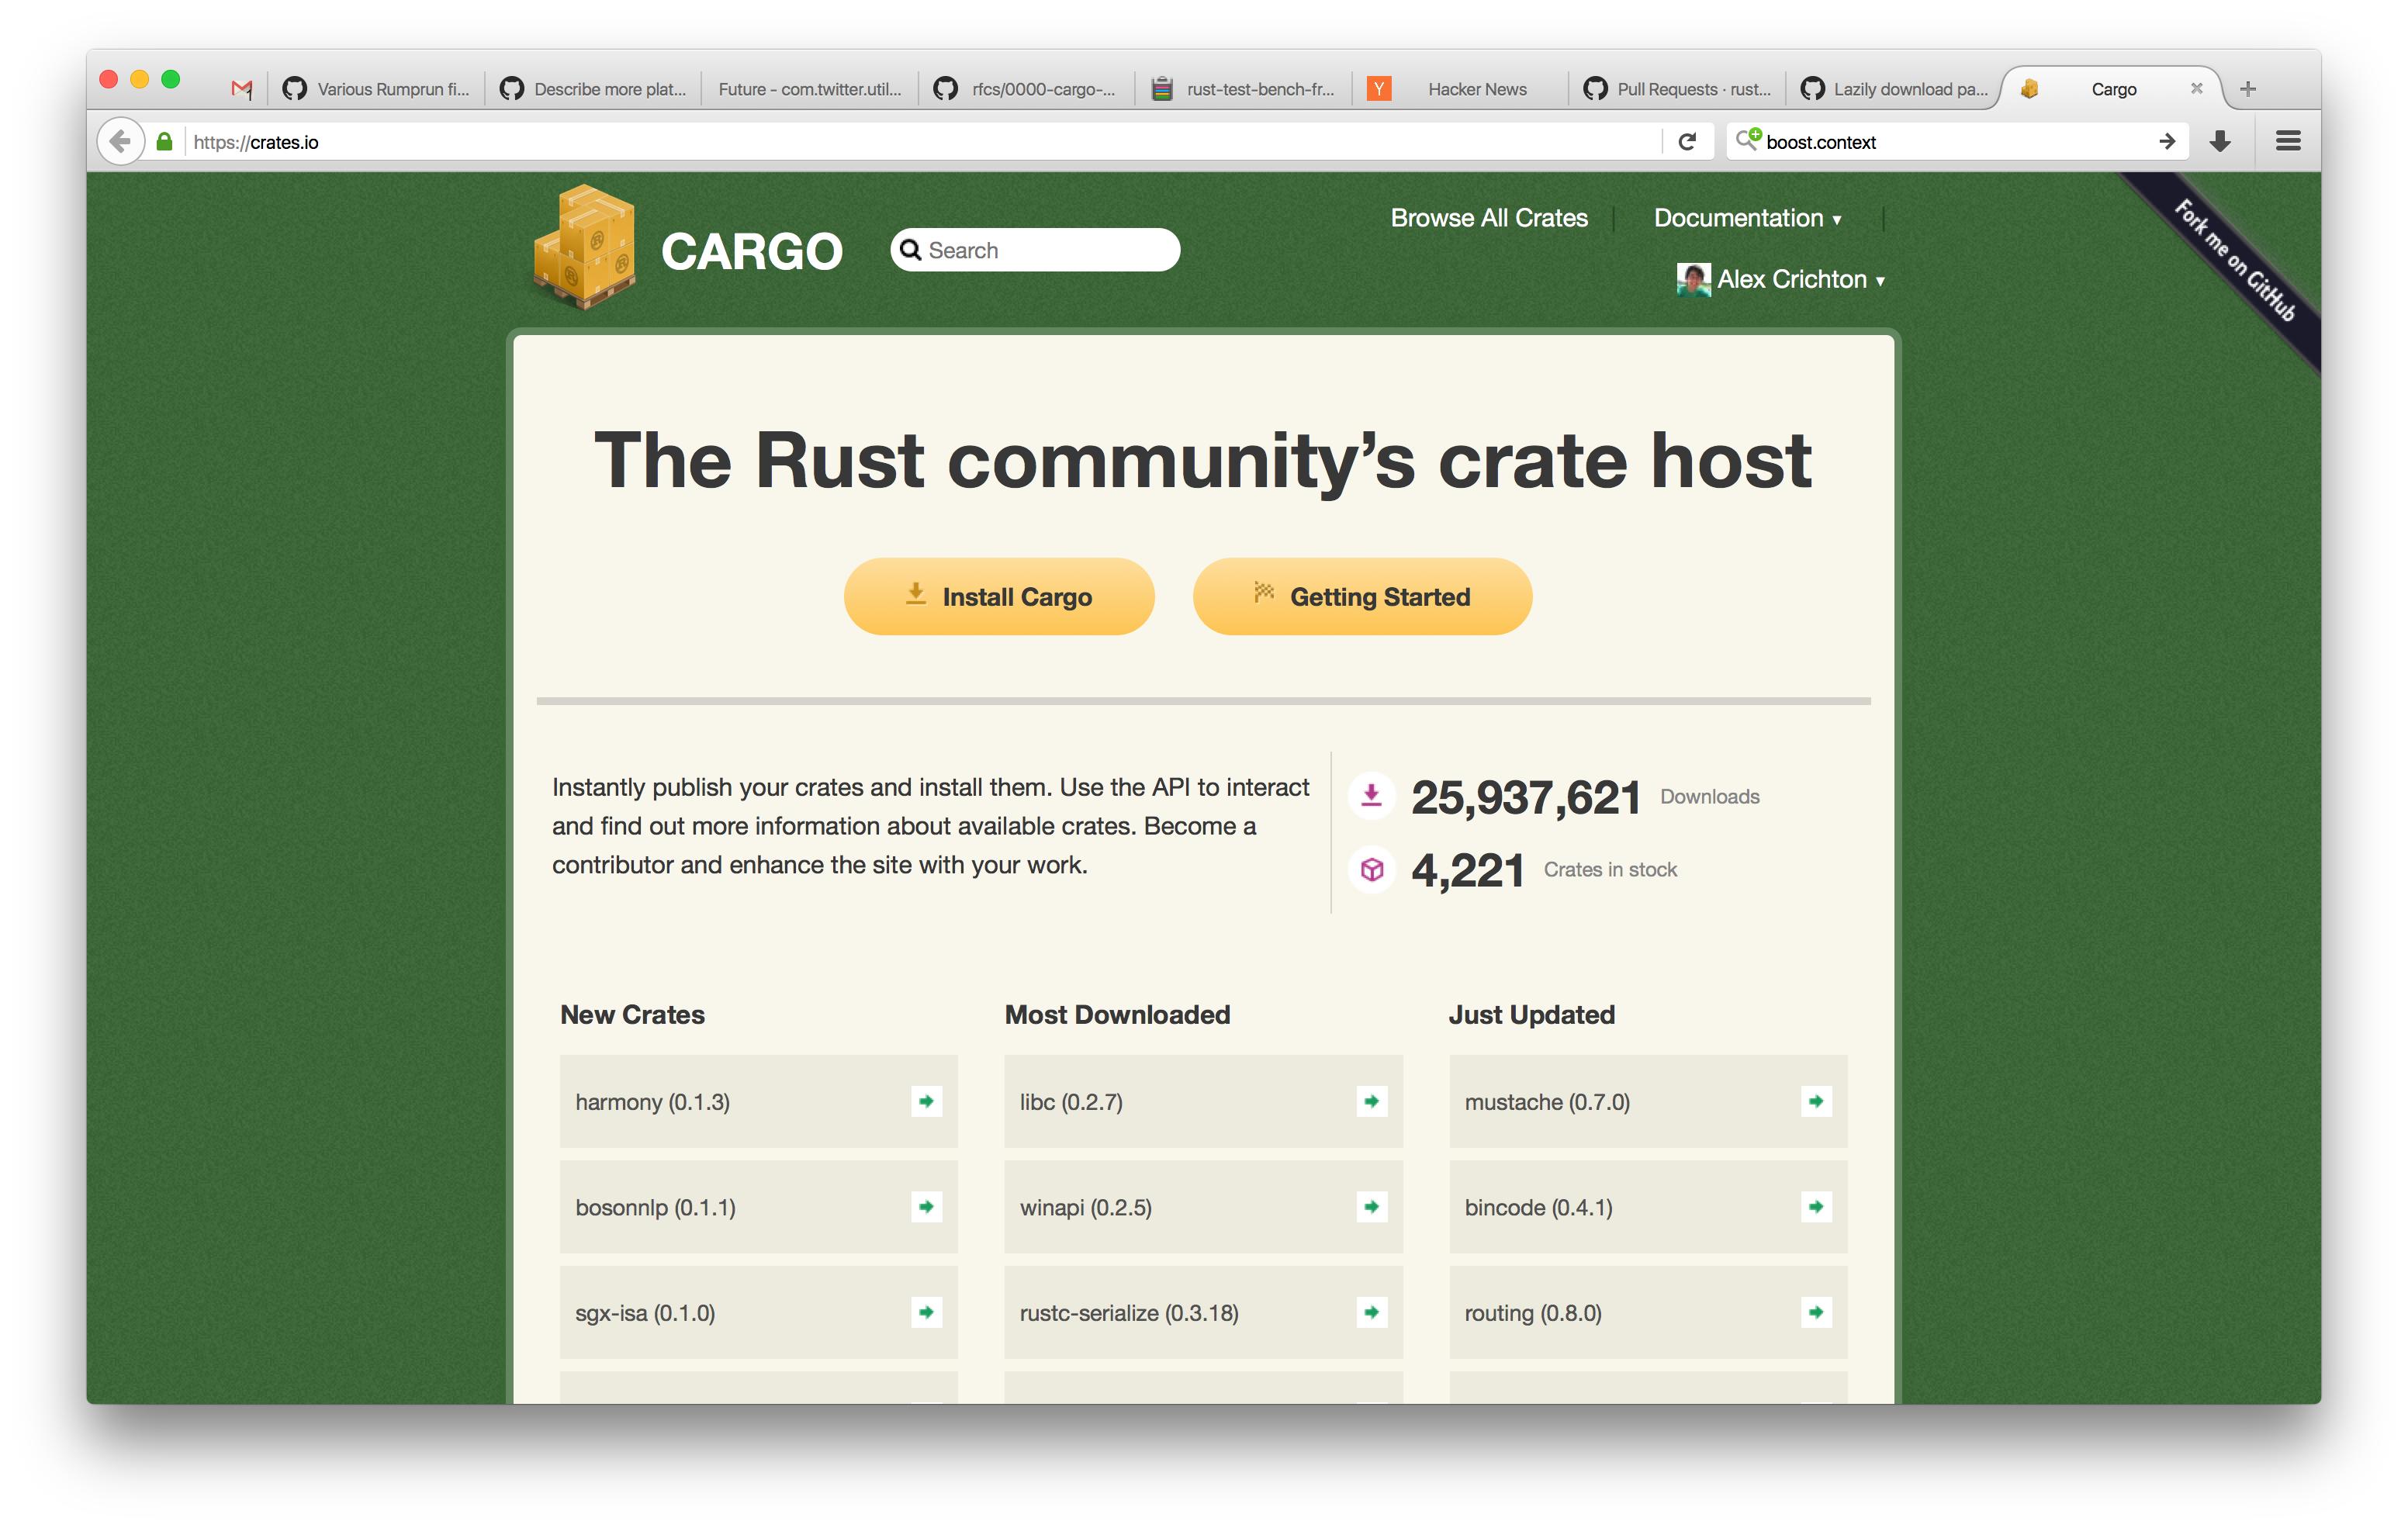
Task: Open Browse All Crates link
Action: point(1489,218)
